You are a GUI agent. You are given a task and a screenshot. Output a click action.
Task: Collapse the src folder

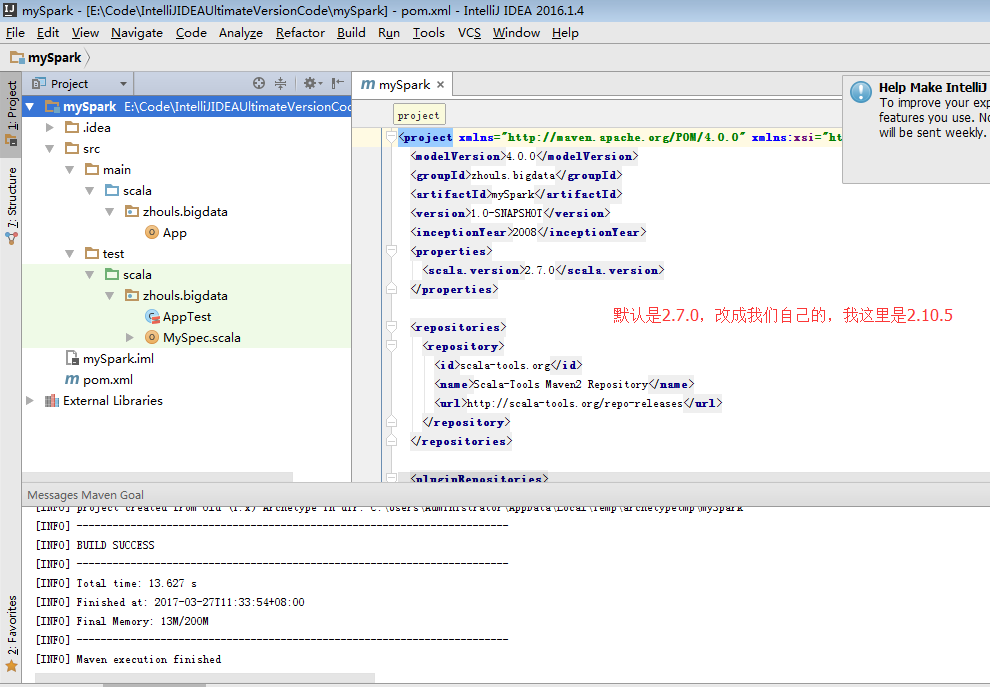pyautogui.click(x=50, y=149)
